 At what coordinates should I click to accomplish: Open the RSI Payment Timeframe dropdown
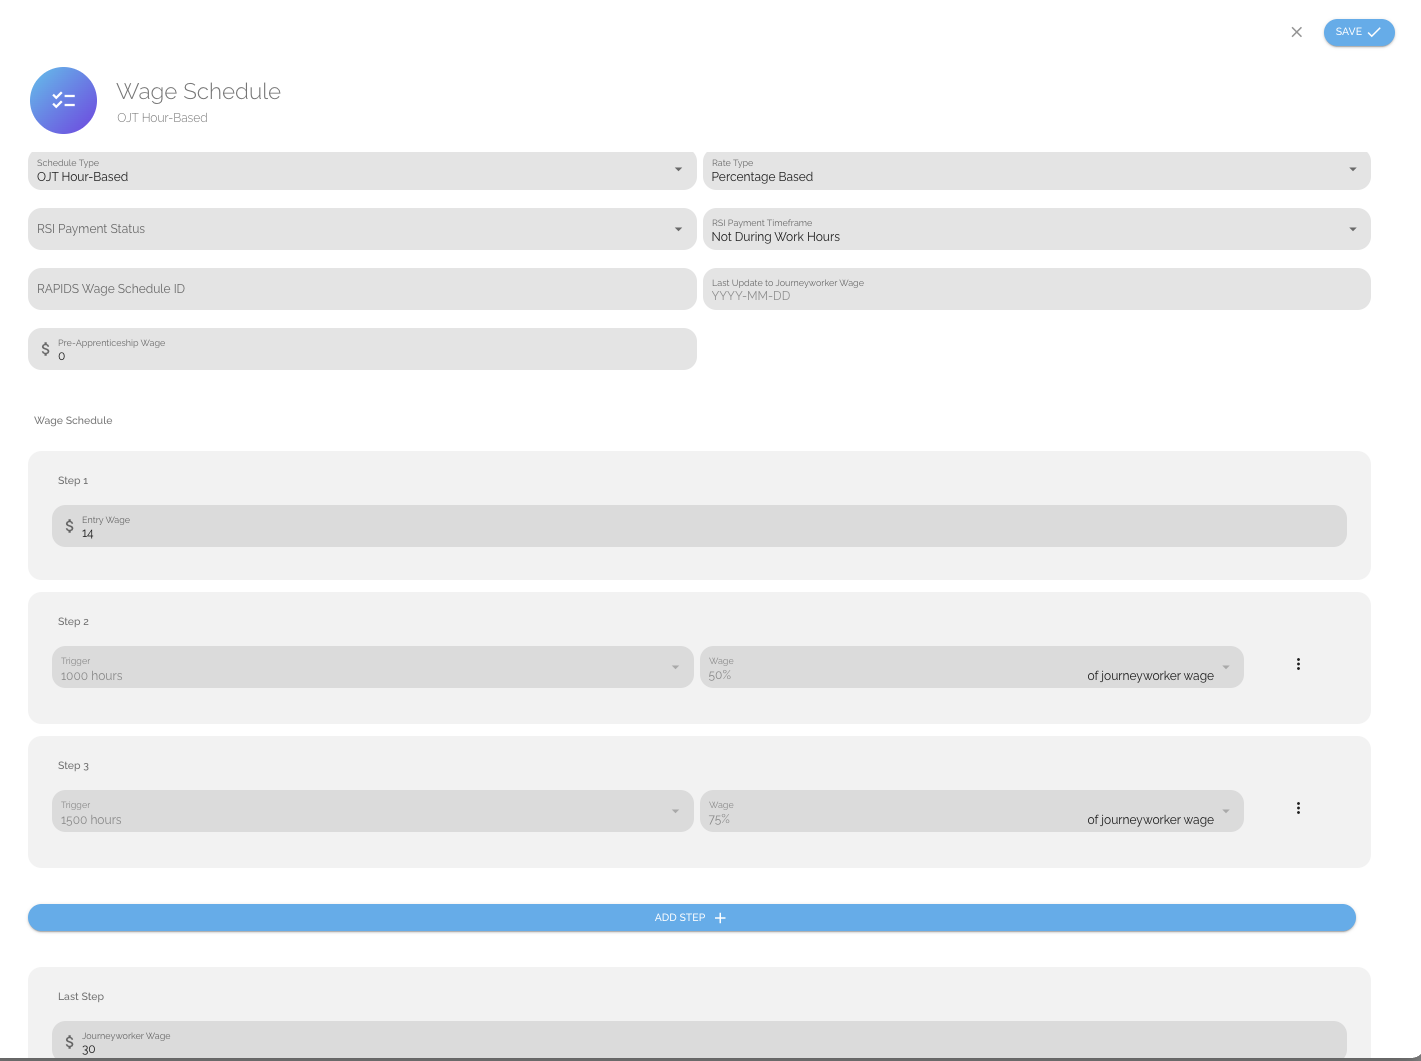click(x=1352, y=229)
